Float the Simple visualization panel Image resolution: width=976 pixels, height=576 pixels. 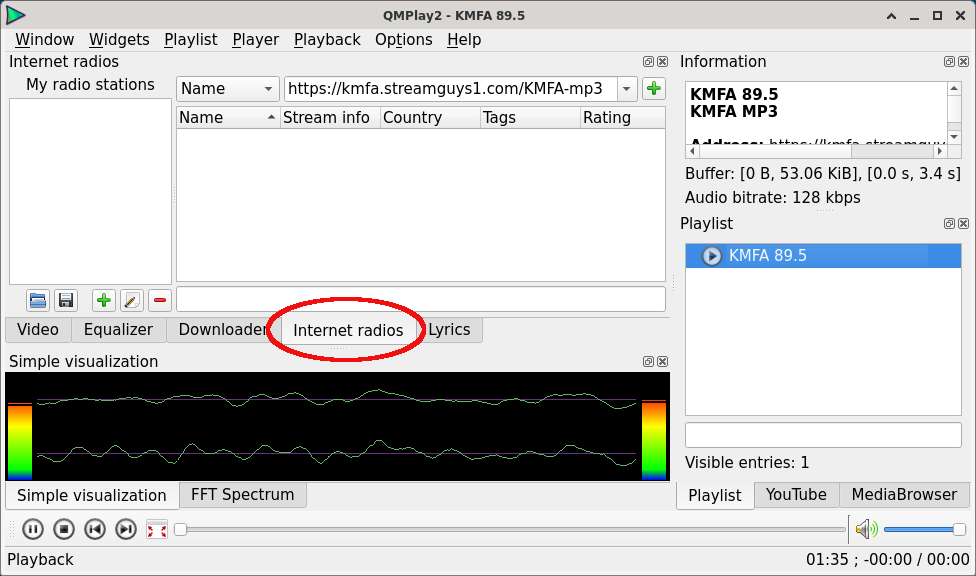tap(648, 362)
